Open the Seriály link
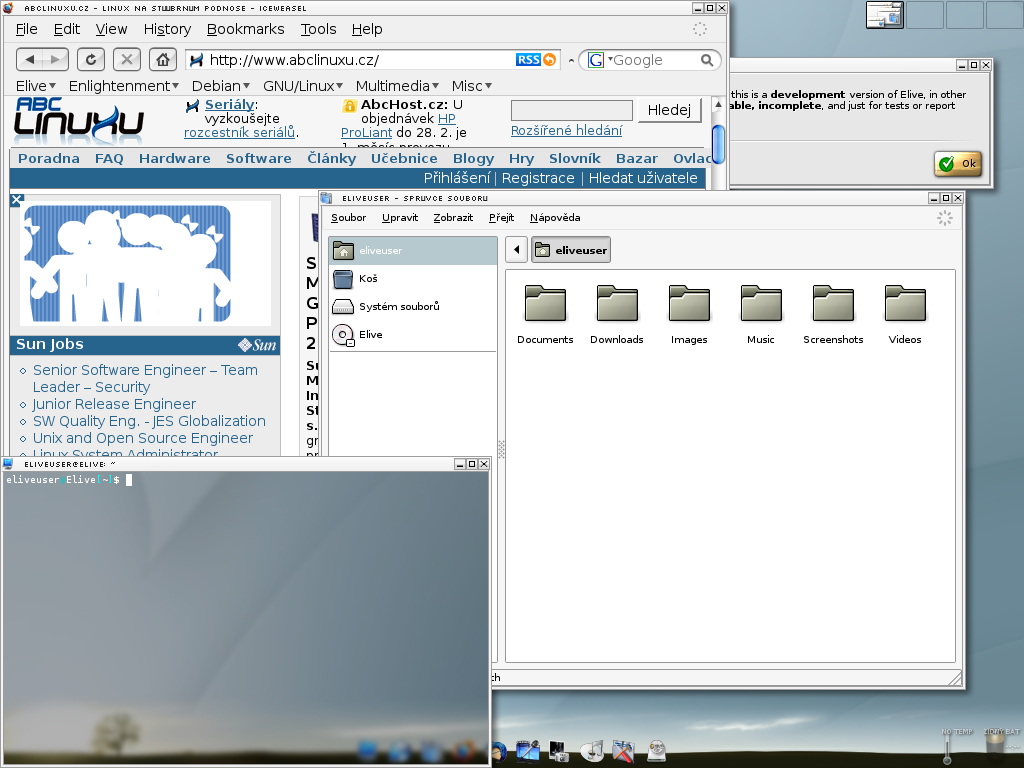This screenshot has height=768, width=1024. (x=229, y=104)
